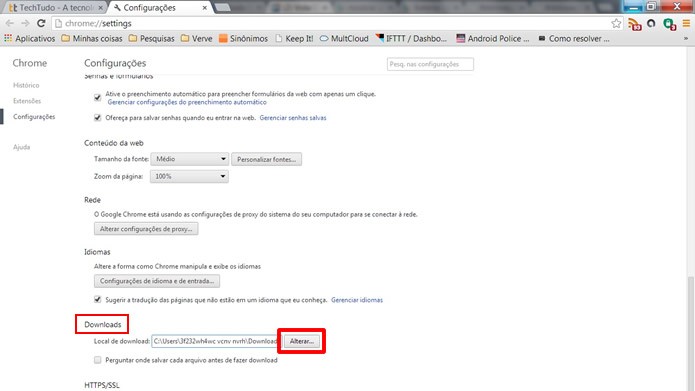Toggle the offer to save passwords checkbox
Screen dimensions: 695x391
click(98, 117)
